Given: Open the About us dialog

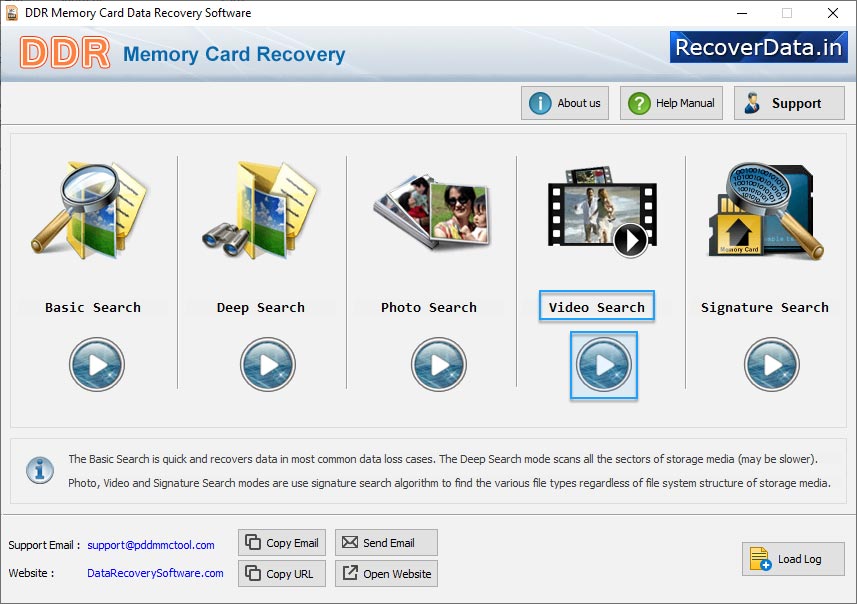Looking at the screenshot, I should click(x=565, y=103).
